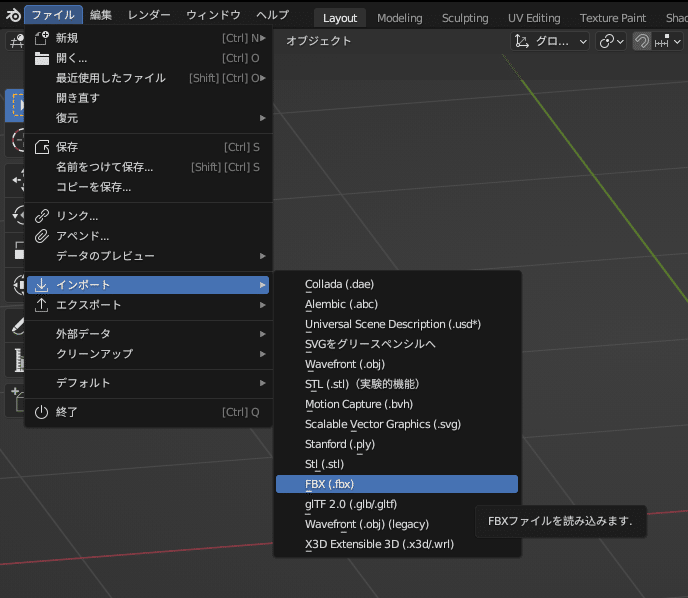Expand the クリーンアップ submenu
This screenshot has height=598, width=688.
(149, 354)
